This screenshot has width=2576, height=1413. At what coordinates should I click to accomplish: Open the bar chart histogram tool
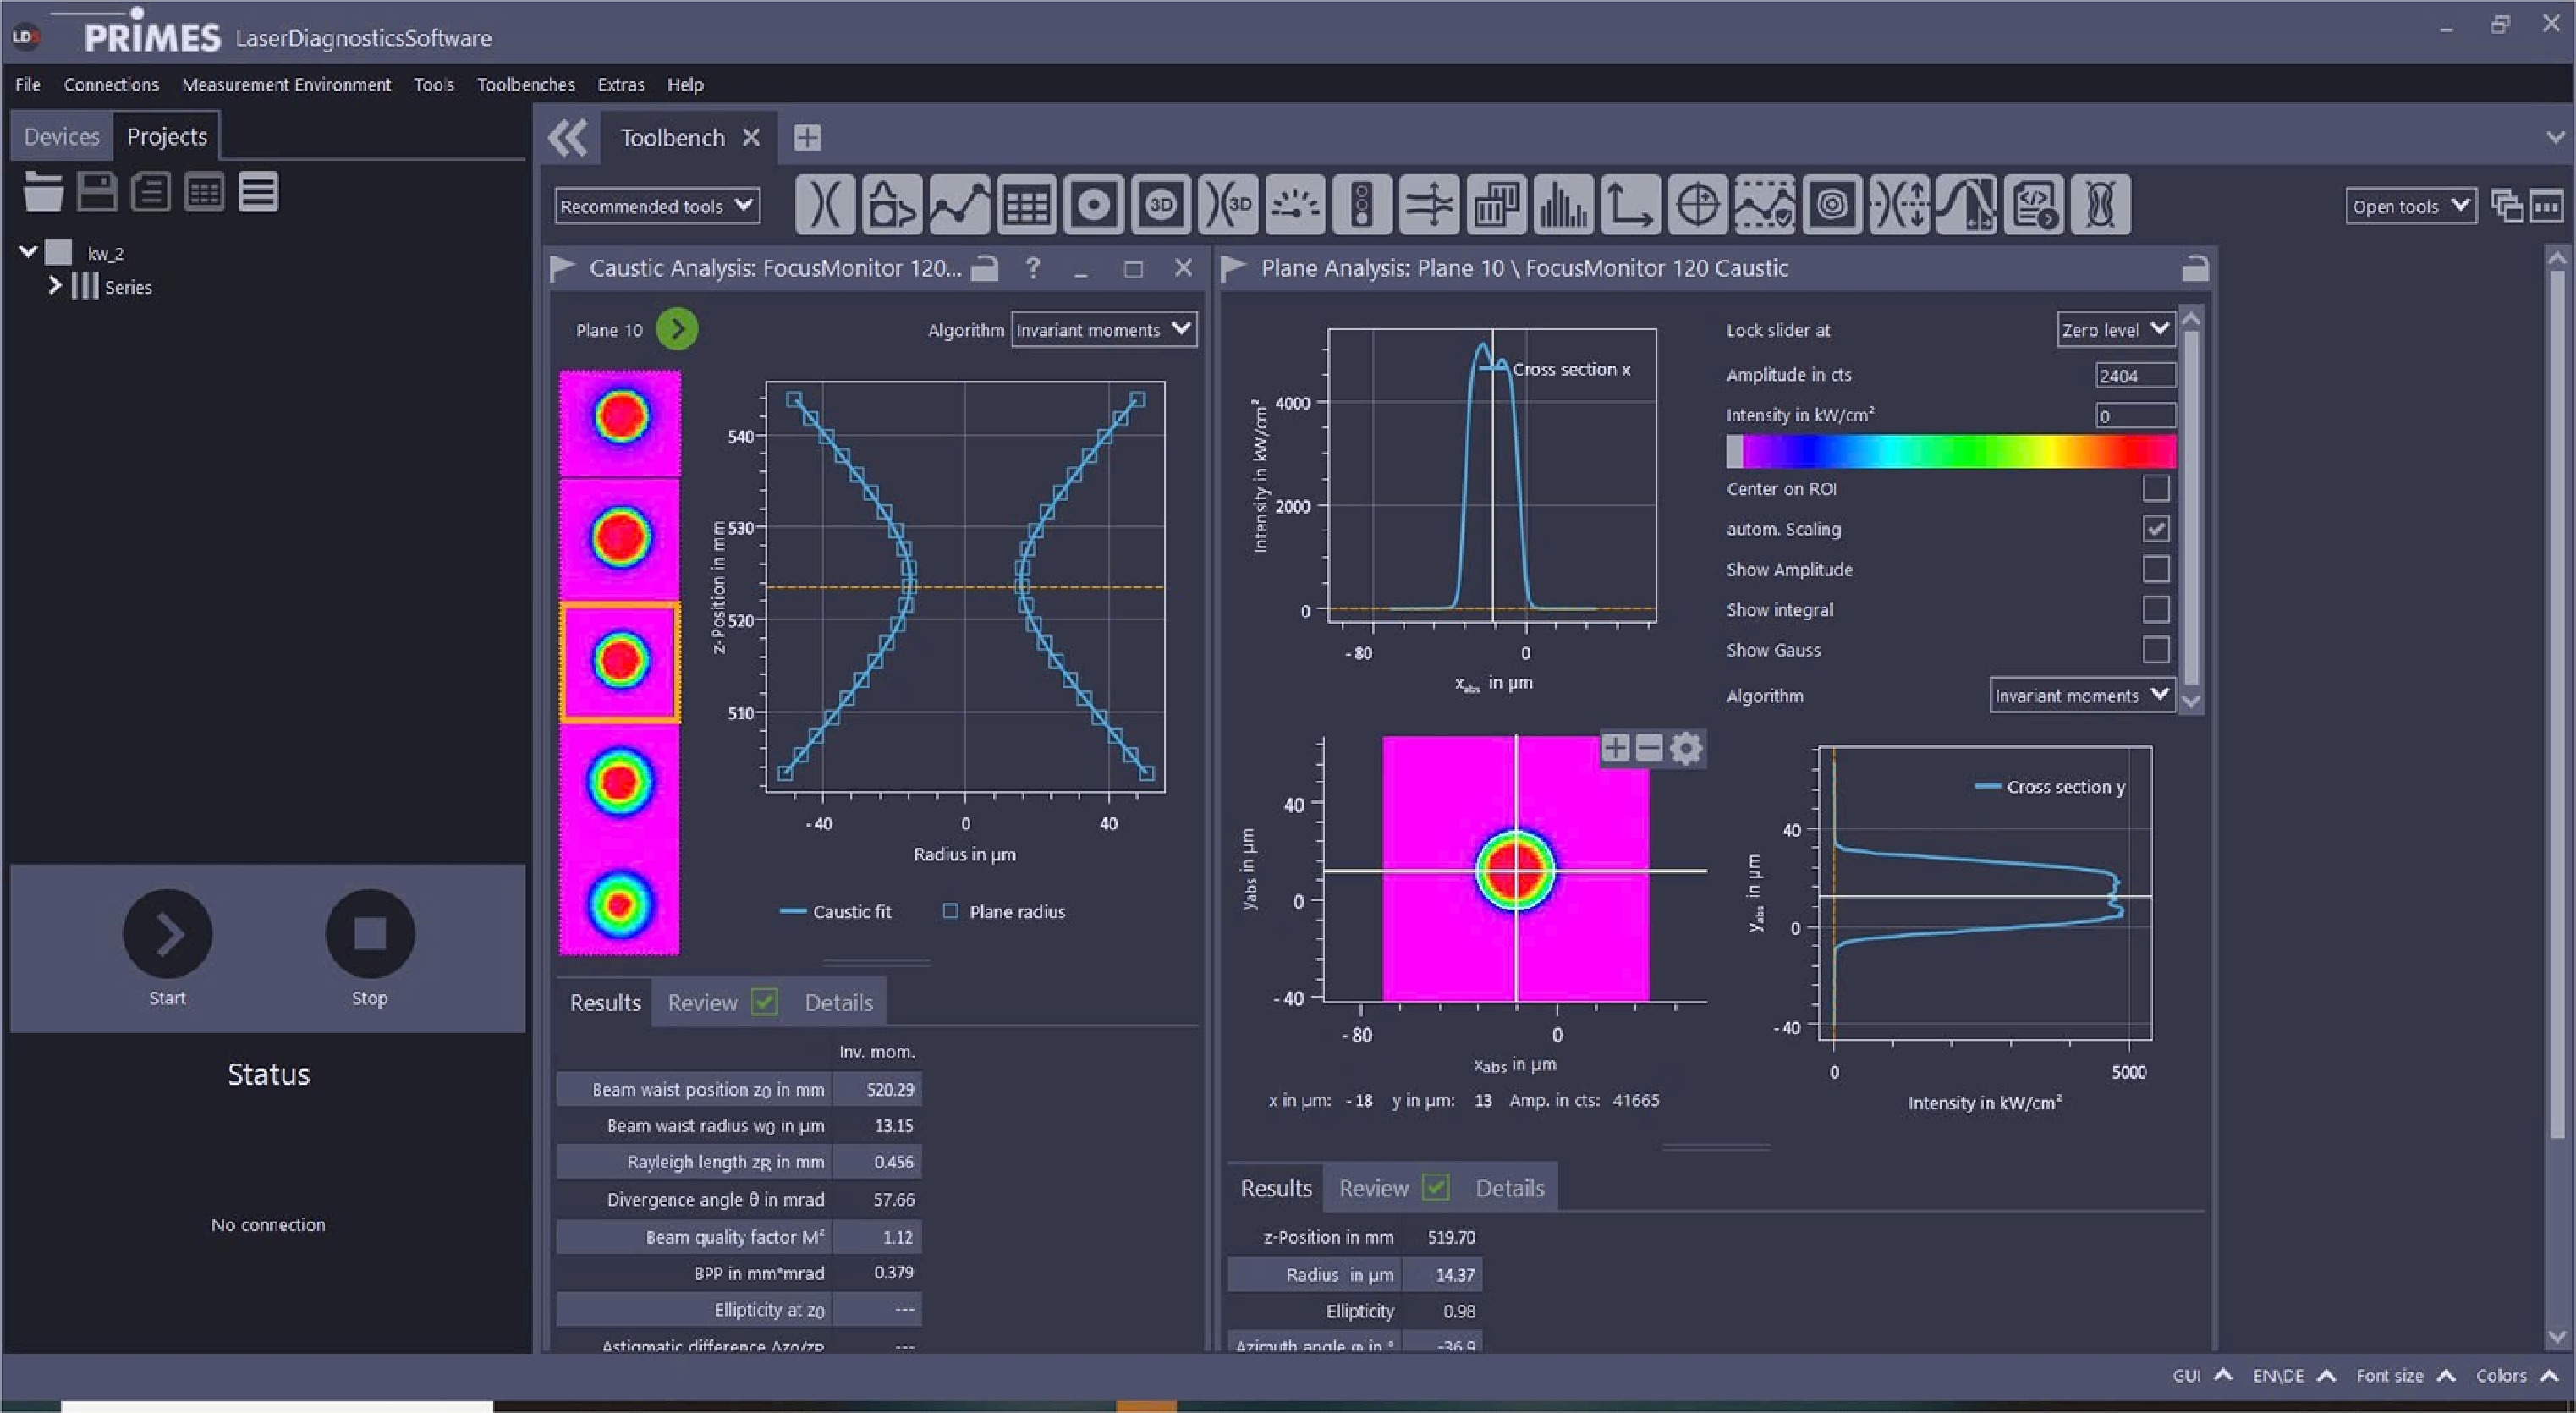pyautogui.click(x=1563, y=205)
